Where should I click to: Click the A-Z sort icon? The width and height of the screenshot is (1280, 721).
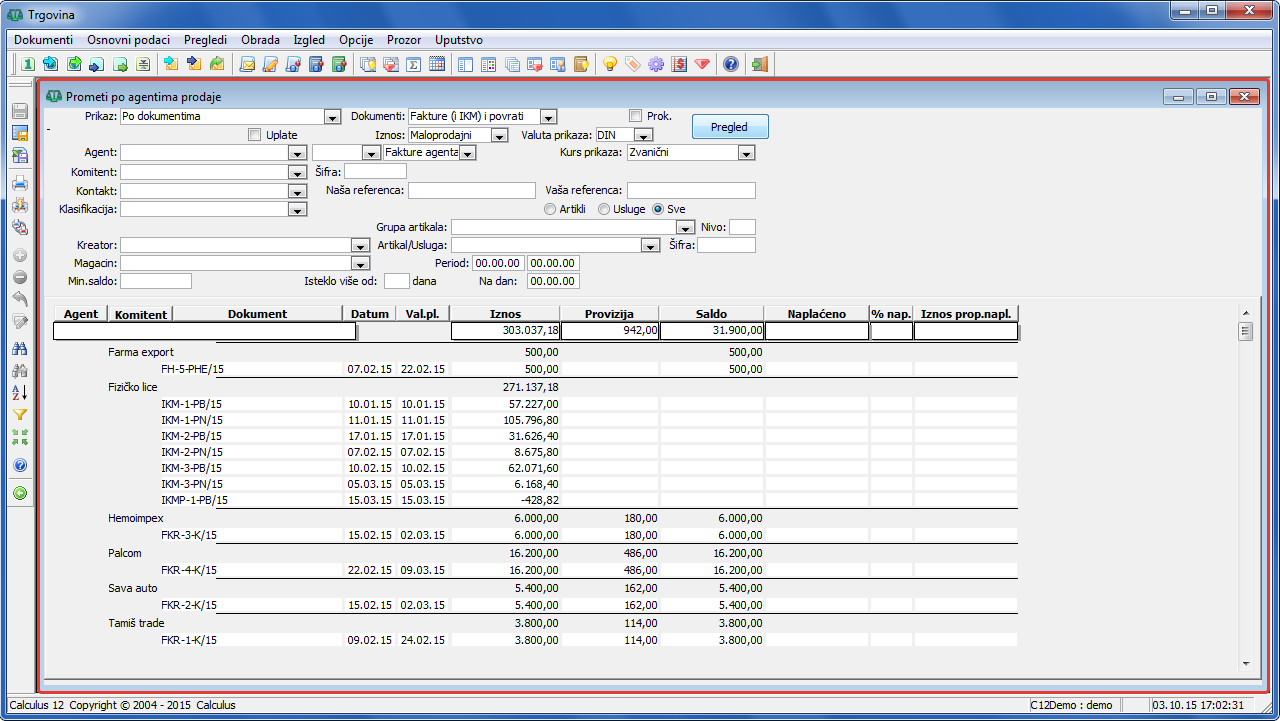(19, 392)
